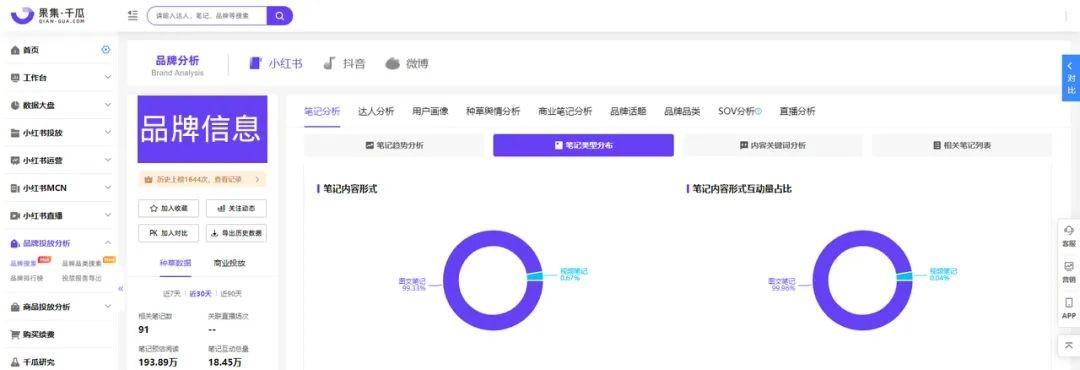This screenshot has width=1080, height=370.
Task: Click the 关注动态 button
Action: pos(236,208)
